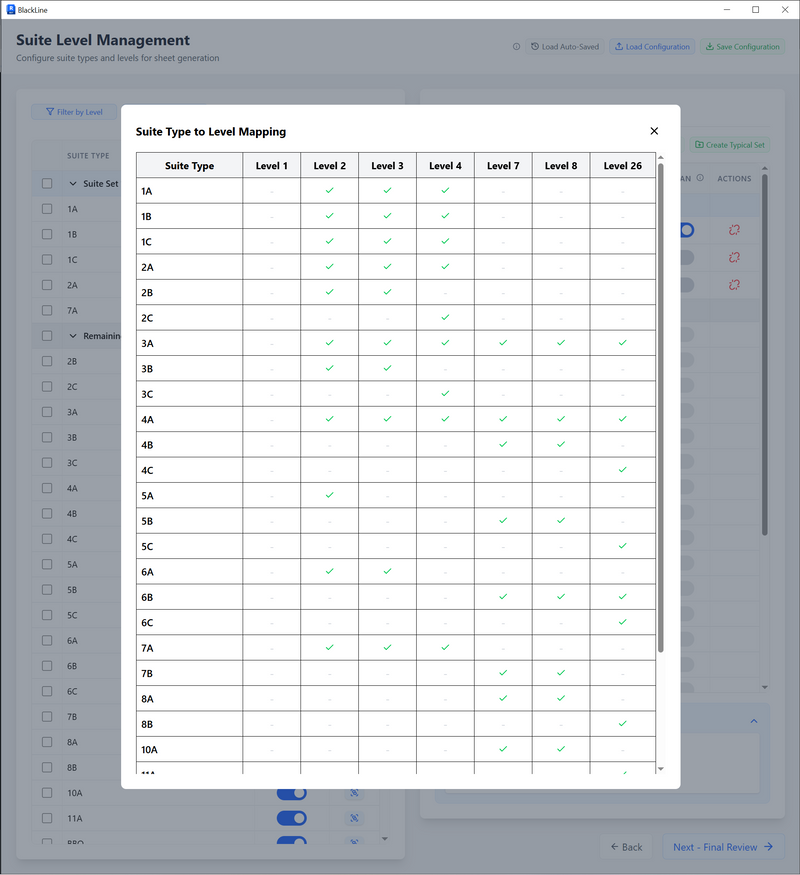Click the first red unlink action icon
The width and height of the screenshot is (800, 875).
[x=734, y=230]
